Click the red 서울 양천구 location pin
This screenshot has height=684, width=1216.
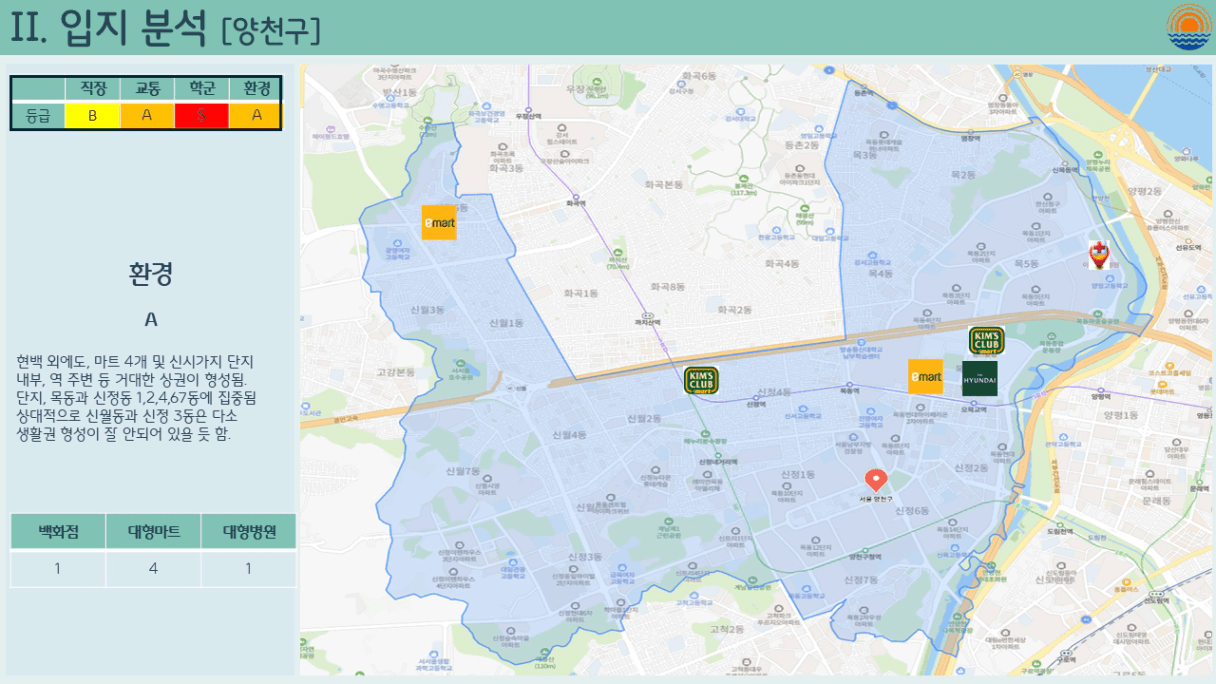point(876,481)
